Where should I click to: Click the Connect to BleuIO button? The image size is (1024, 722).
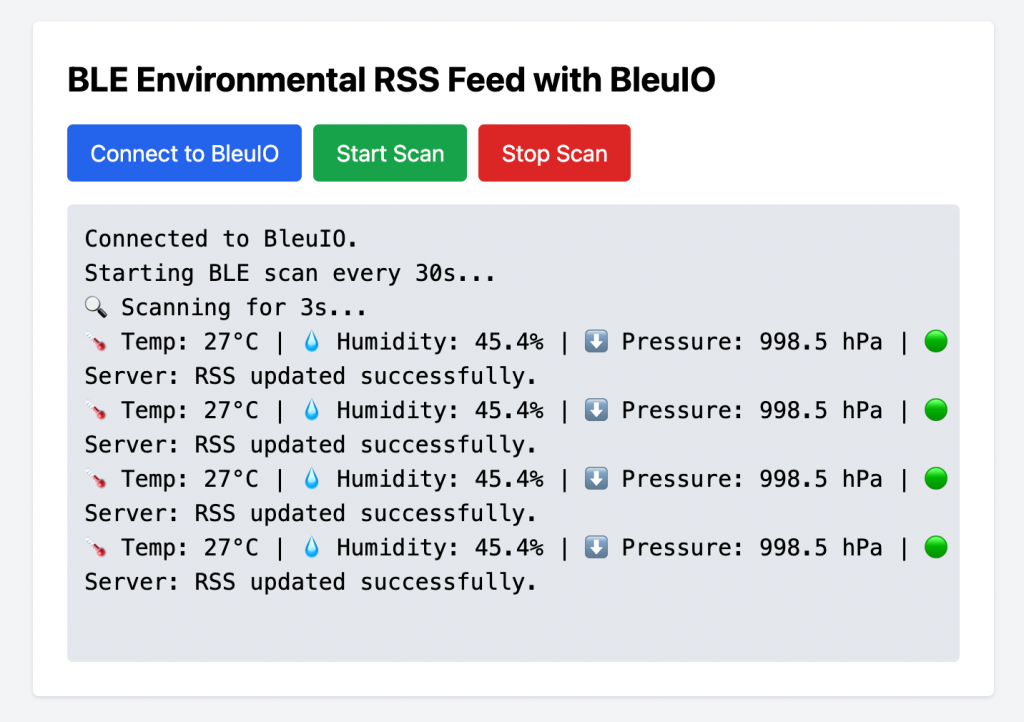[184, 153]
